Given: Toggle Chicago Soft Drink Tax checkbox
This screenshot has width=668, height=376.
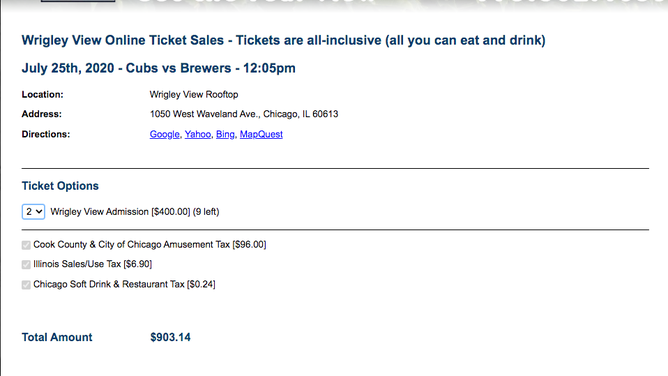Looking at the screenshot, I should [26, 284].
